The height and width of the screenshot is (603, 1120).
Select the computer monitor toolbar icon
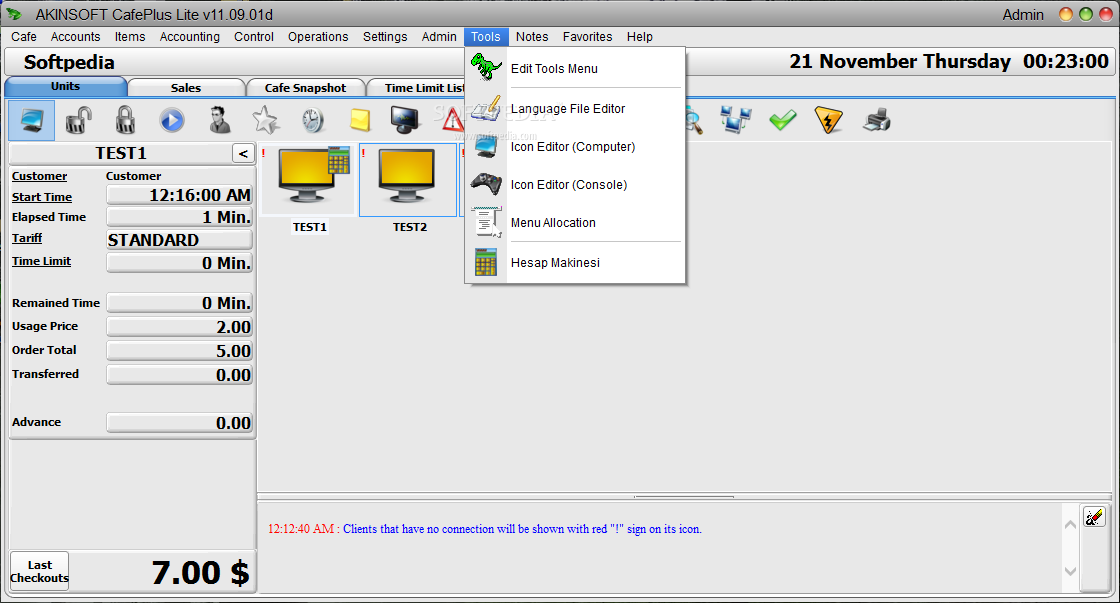pos(31,120)
